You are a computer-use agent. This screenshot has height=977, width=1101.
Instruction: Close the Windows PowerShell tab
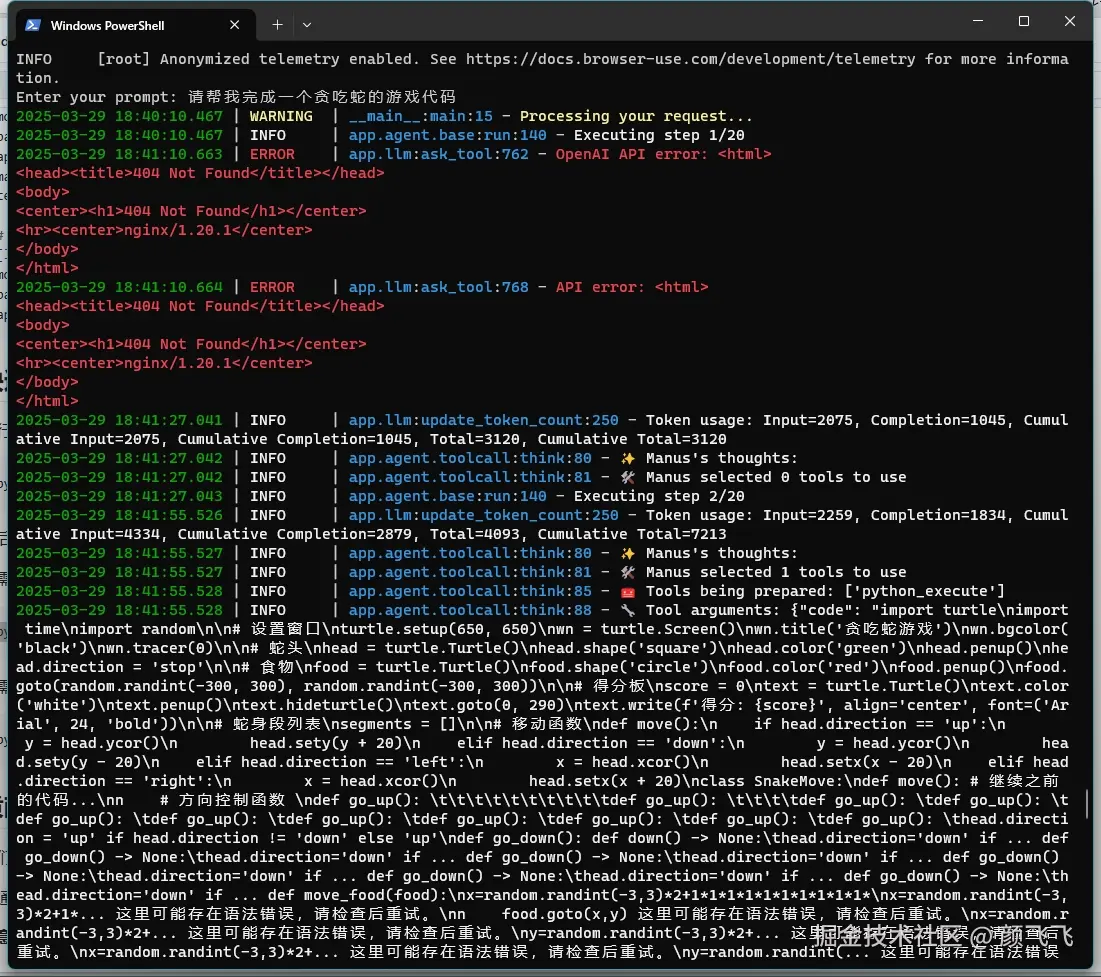click(x=235, y=25)
